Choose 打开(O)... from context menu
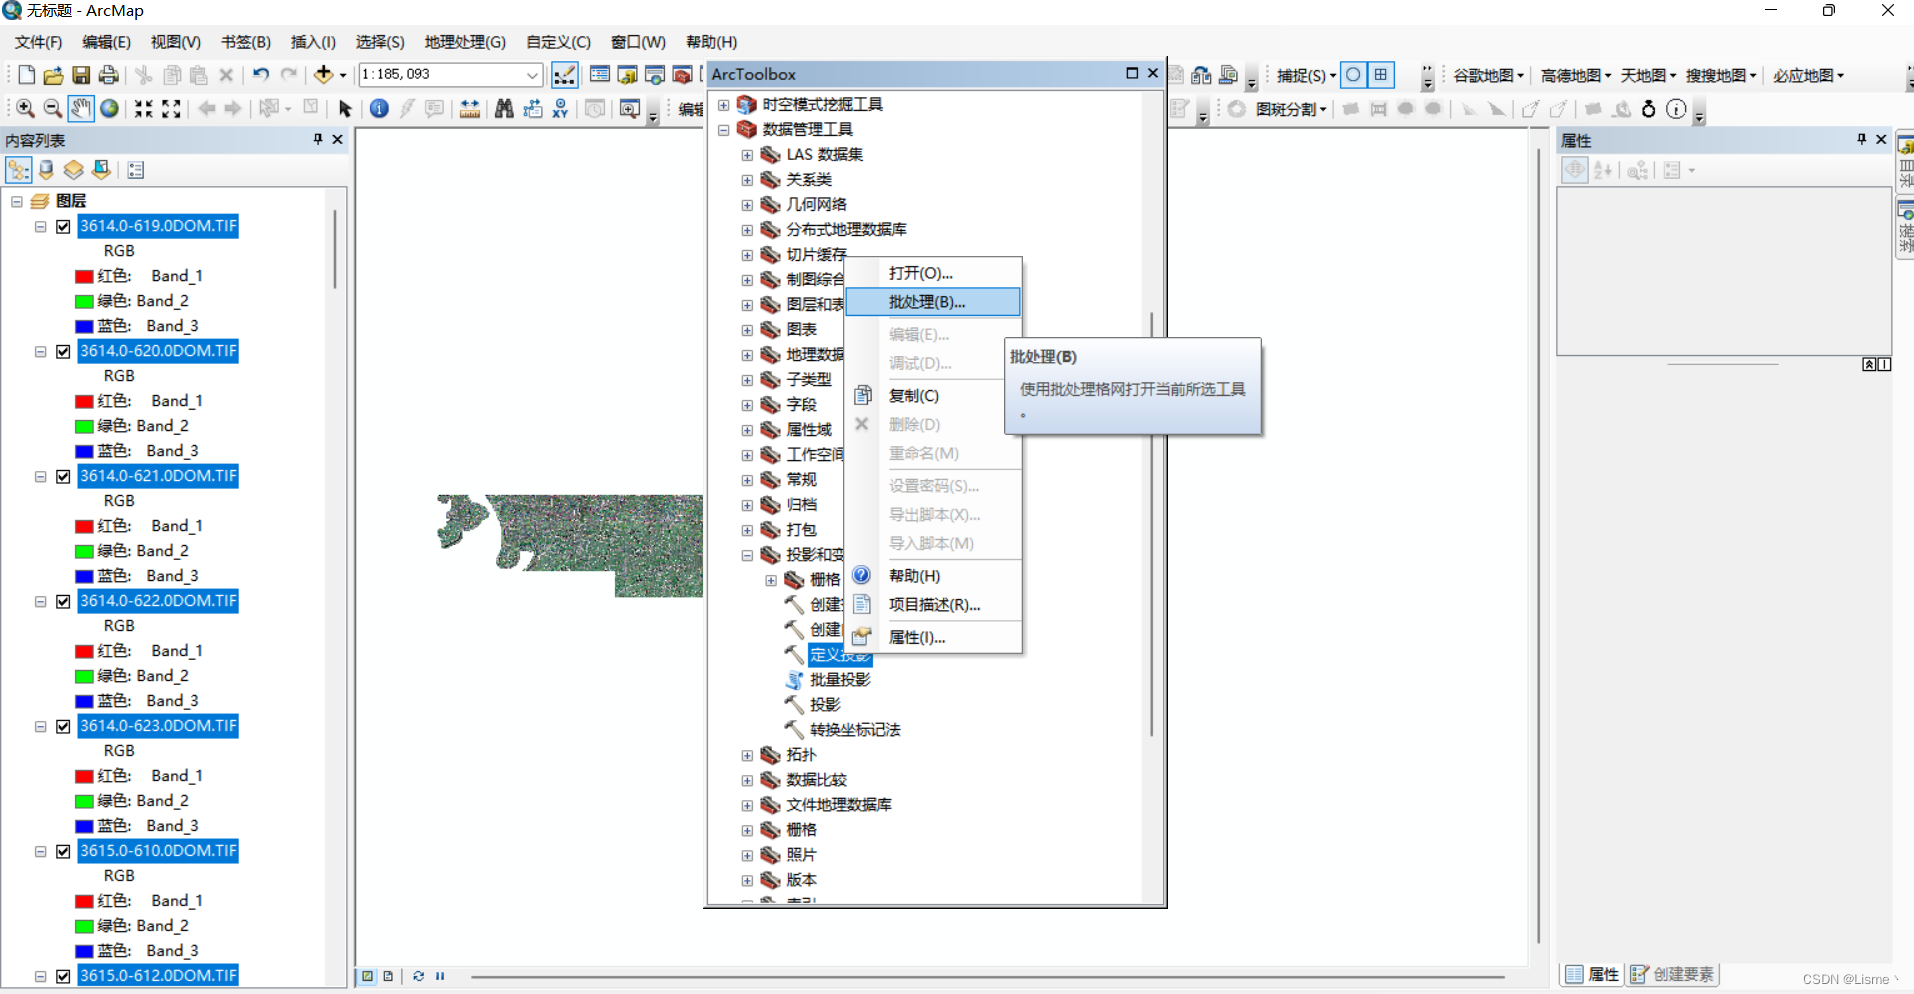 [933, 273]
